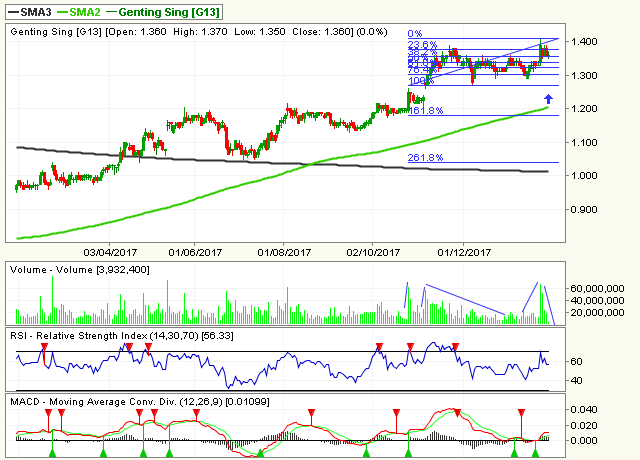Image resolution: width=640 pixels, height=460 pixels.
Task: Select the 23.6% Fibonacci level label
Action: click(x=422, y=44)
